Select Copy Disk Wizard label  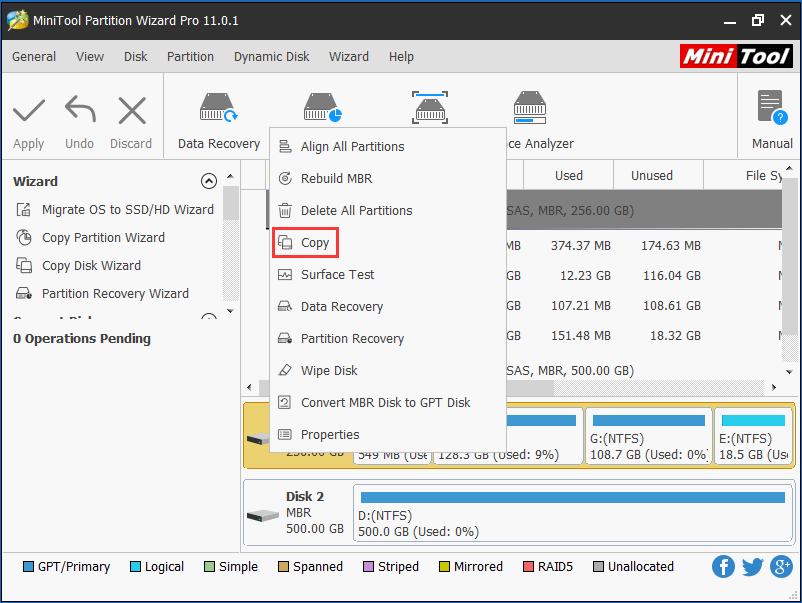91,265
